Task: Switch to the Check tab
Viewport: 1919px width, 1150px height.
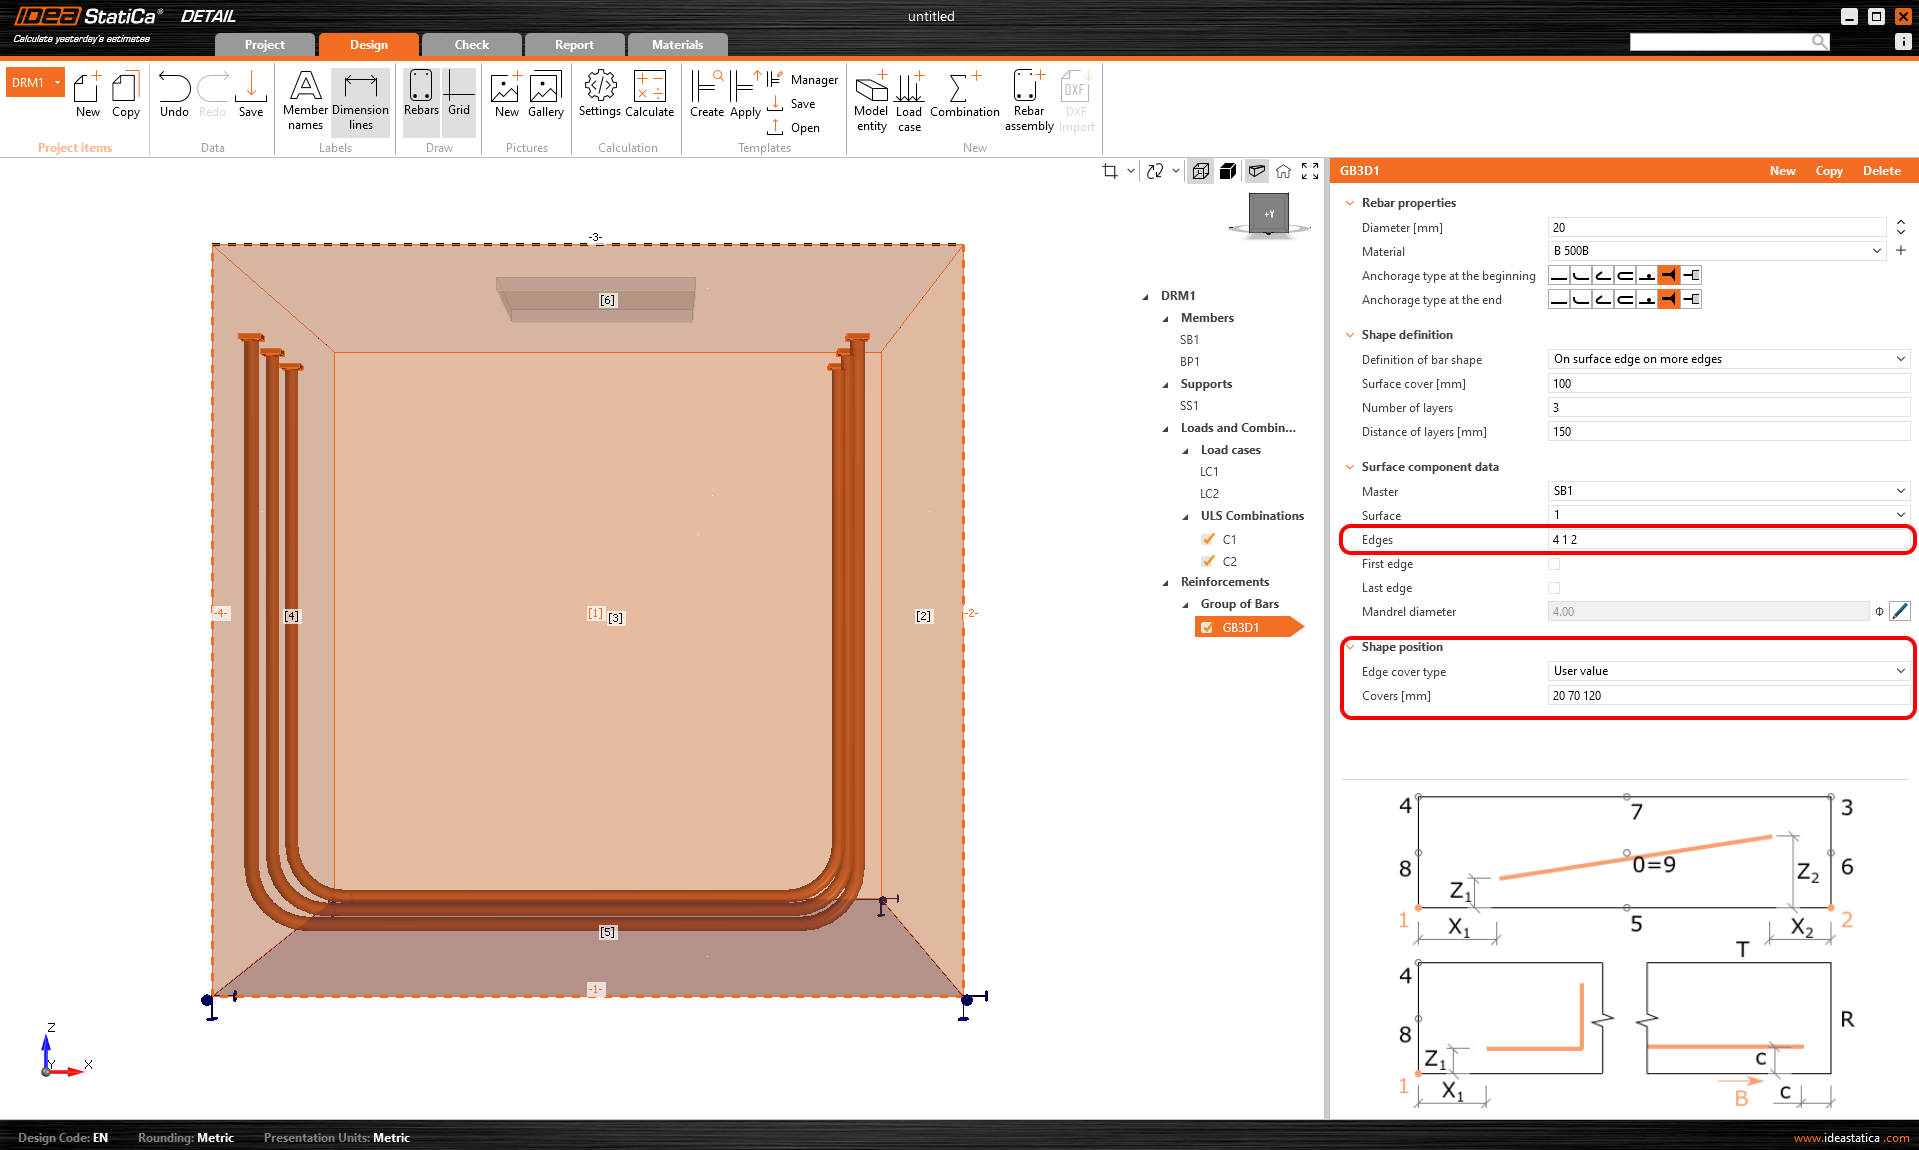Action: (x=471, y=45)
